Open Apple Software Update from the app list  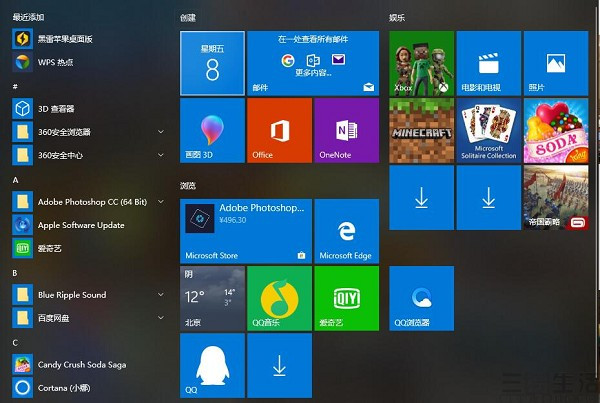point(80,225)
